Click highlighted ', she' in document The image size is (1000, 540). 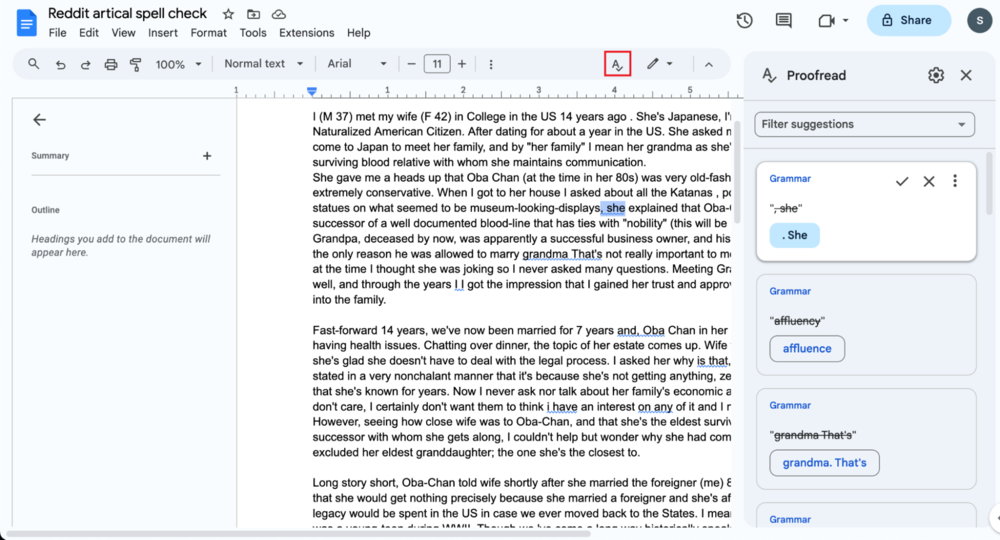pyautogui.click(x=613, y=208)
